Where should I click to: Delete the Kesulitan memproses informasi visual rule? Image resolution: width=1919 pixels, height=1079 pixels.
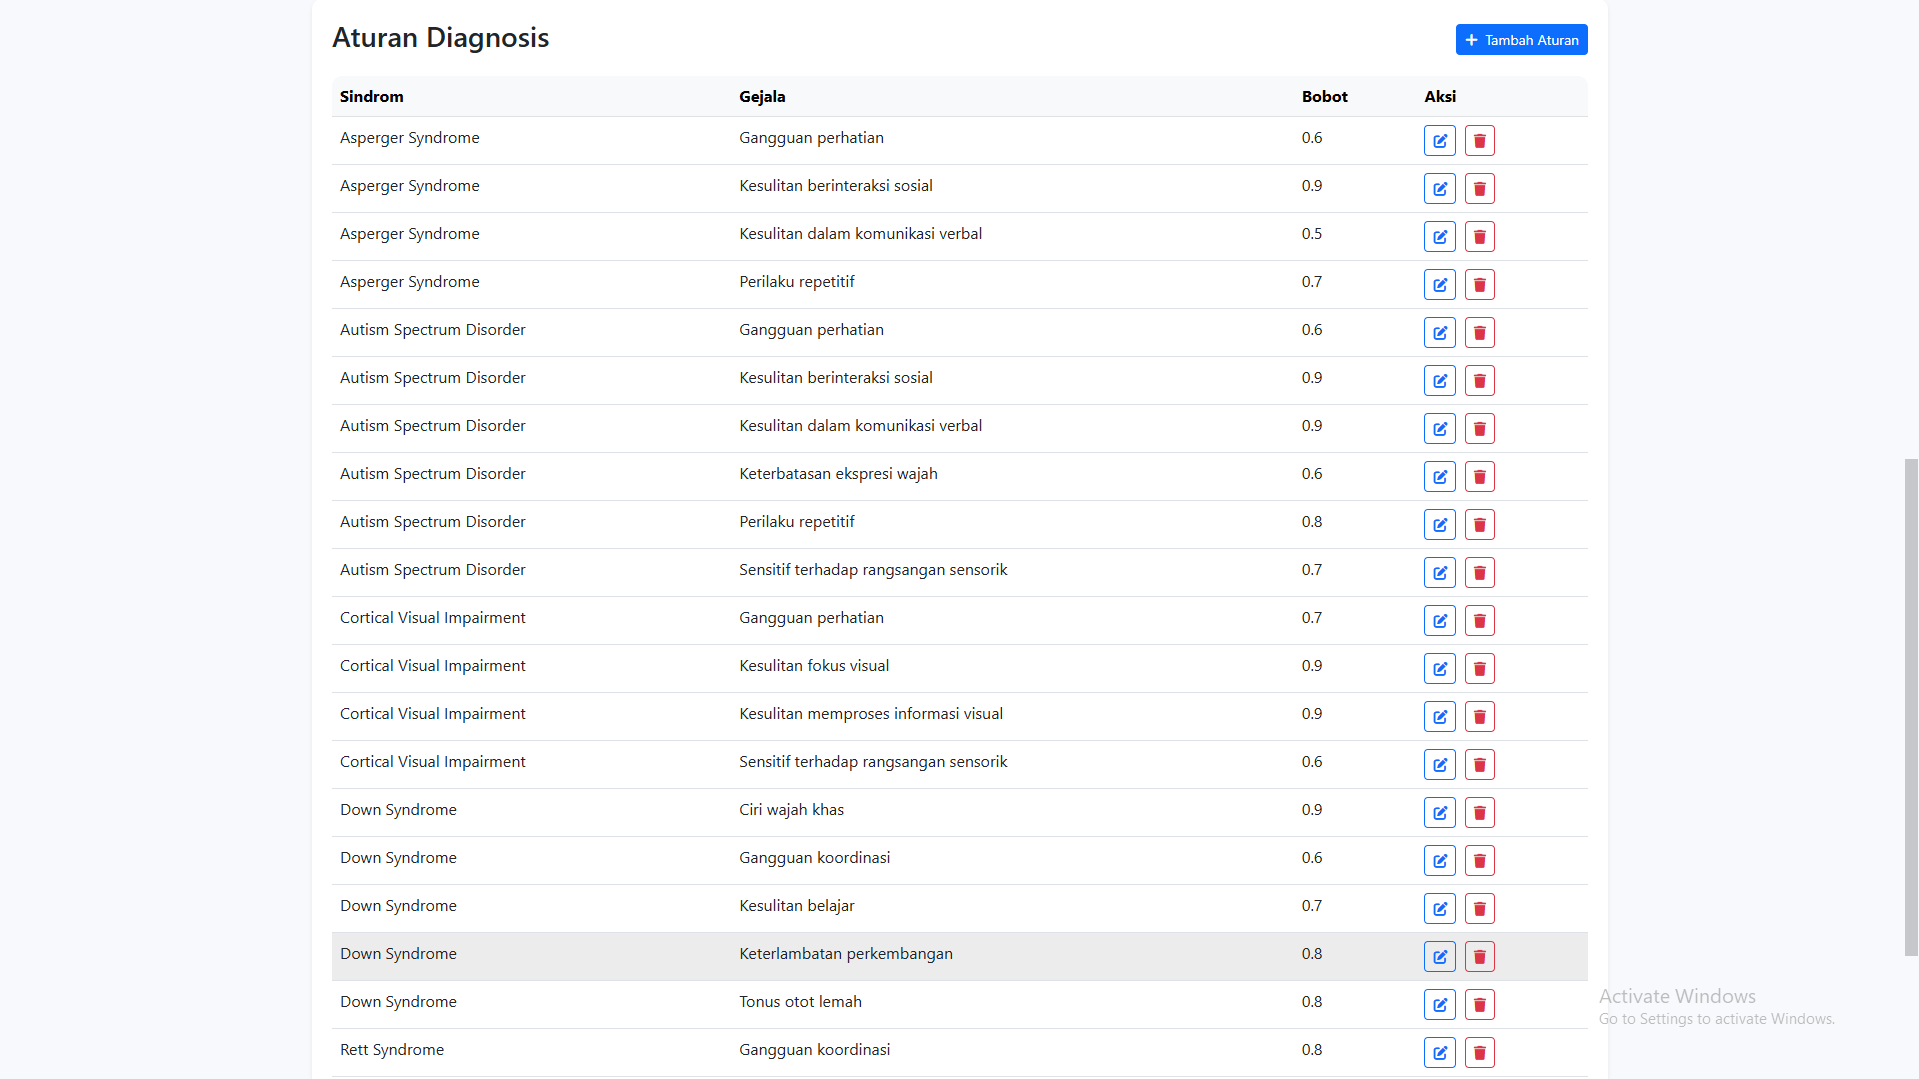click(x=1480, y=717)
